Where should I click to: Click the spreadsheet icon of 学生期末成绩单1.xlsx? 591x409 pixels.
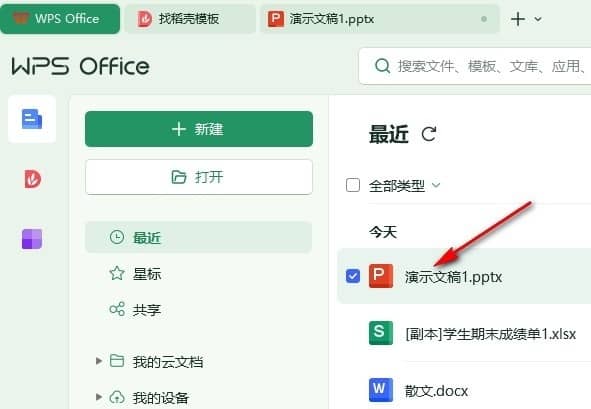click(x=381, y=333)
